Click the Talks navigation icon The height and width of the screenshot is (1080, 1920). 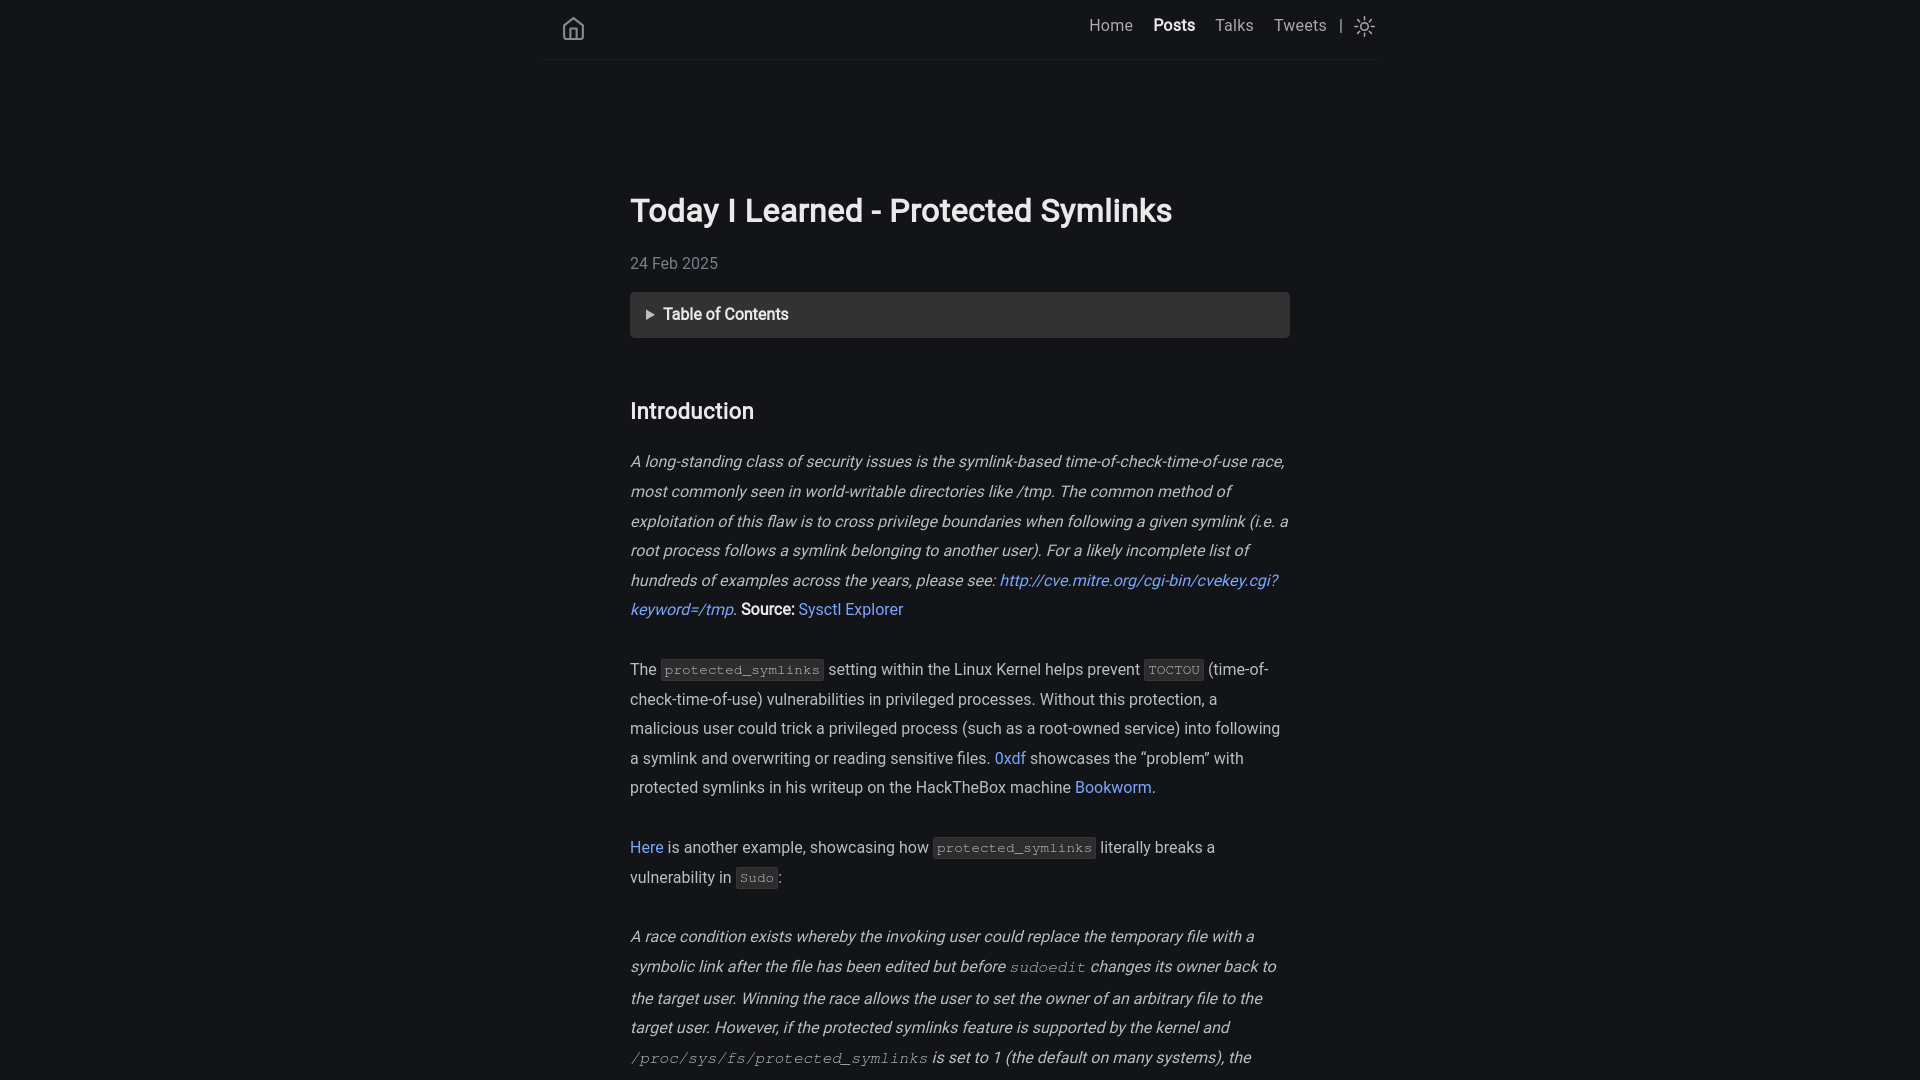(1233, 25)
